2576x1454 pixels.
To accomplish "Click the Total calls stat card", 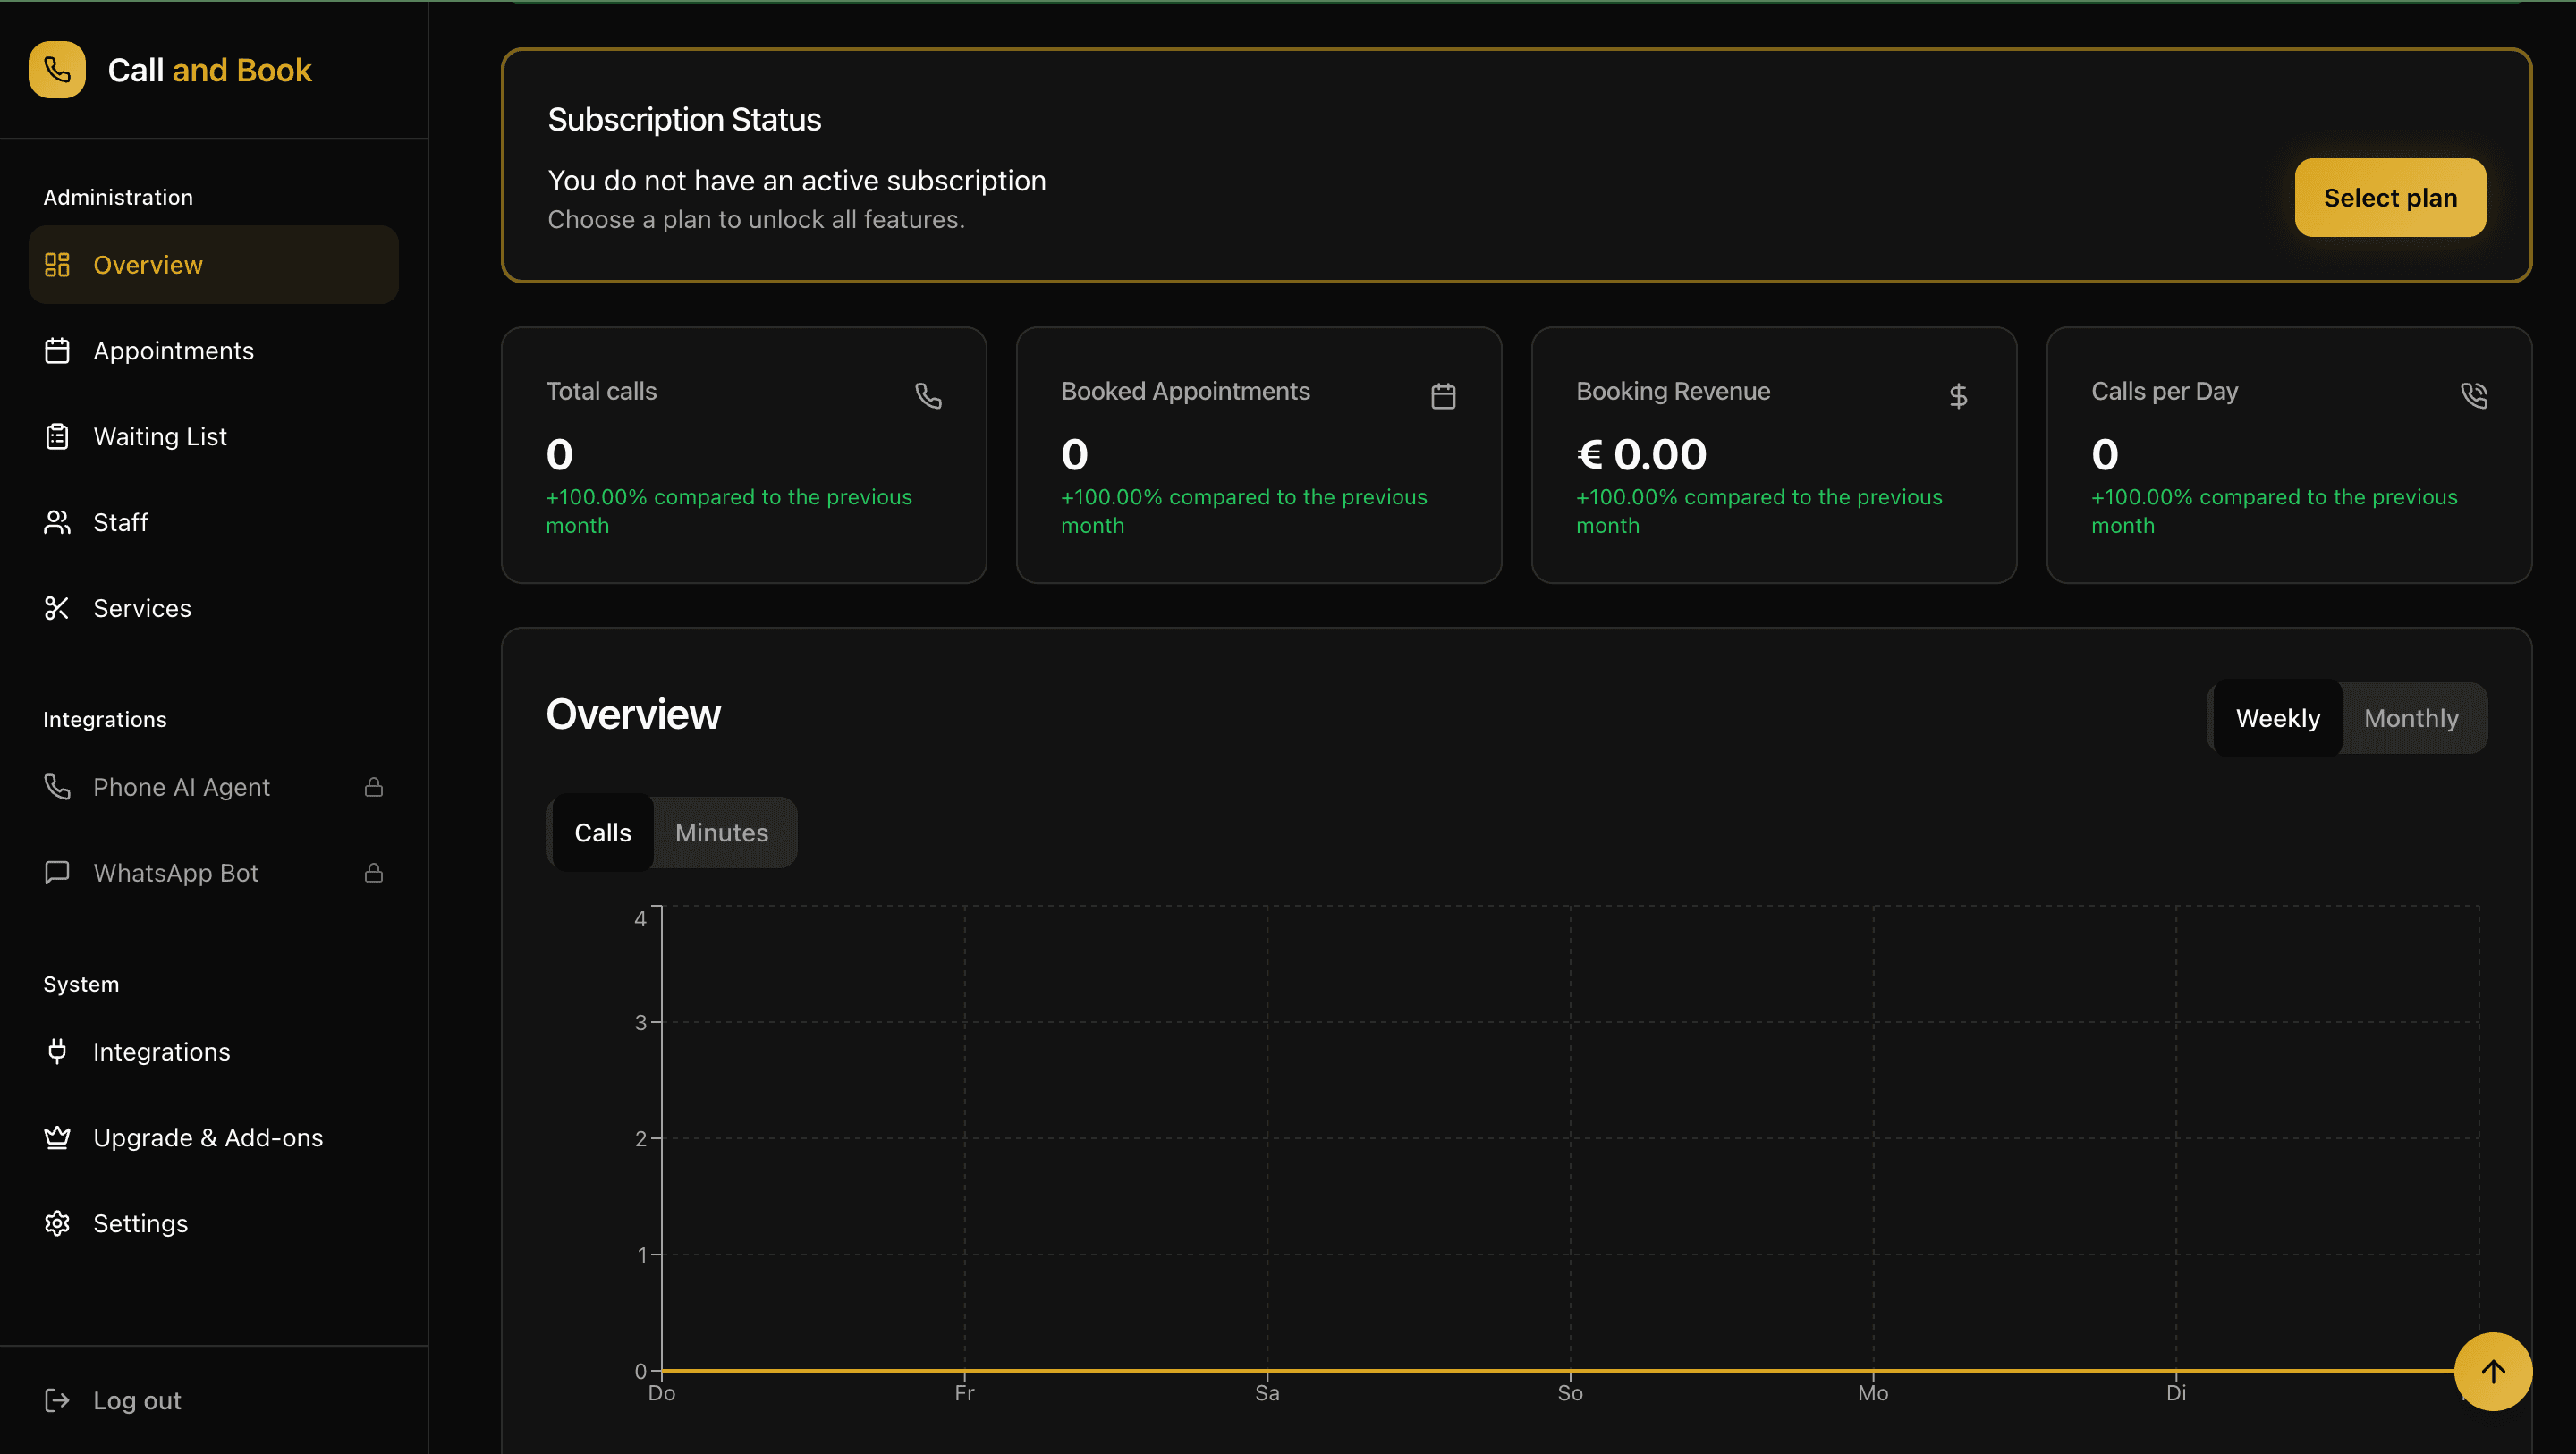I will click(x=743, y=455).
